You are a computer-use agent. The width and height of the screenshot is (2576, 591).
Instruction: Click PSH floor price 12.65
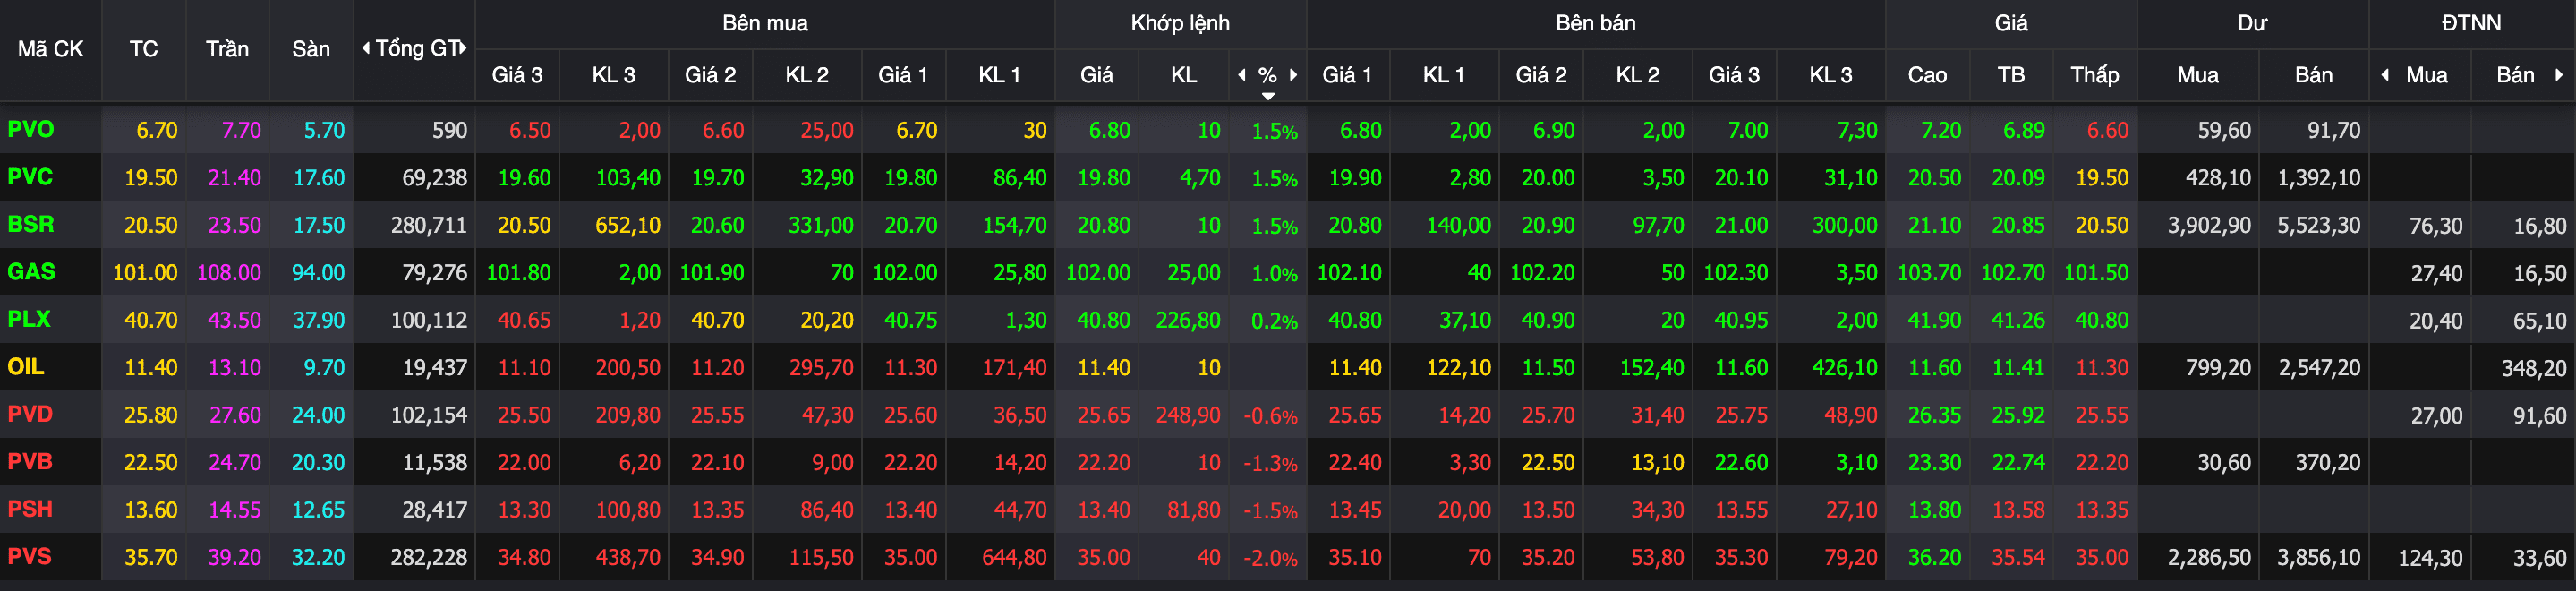pos(318,511)
